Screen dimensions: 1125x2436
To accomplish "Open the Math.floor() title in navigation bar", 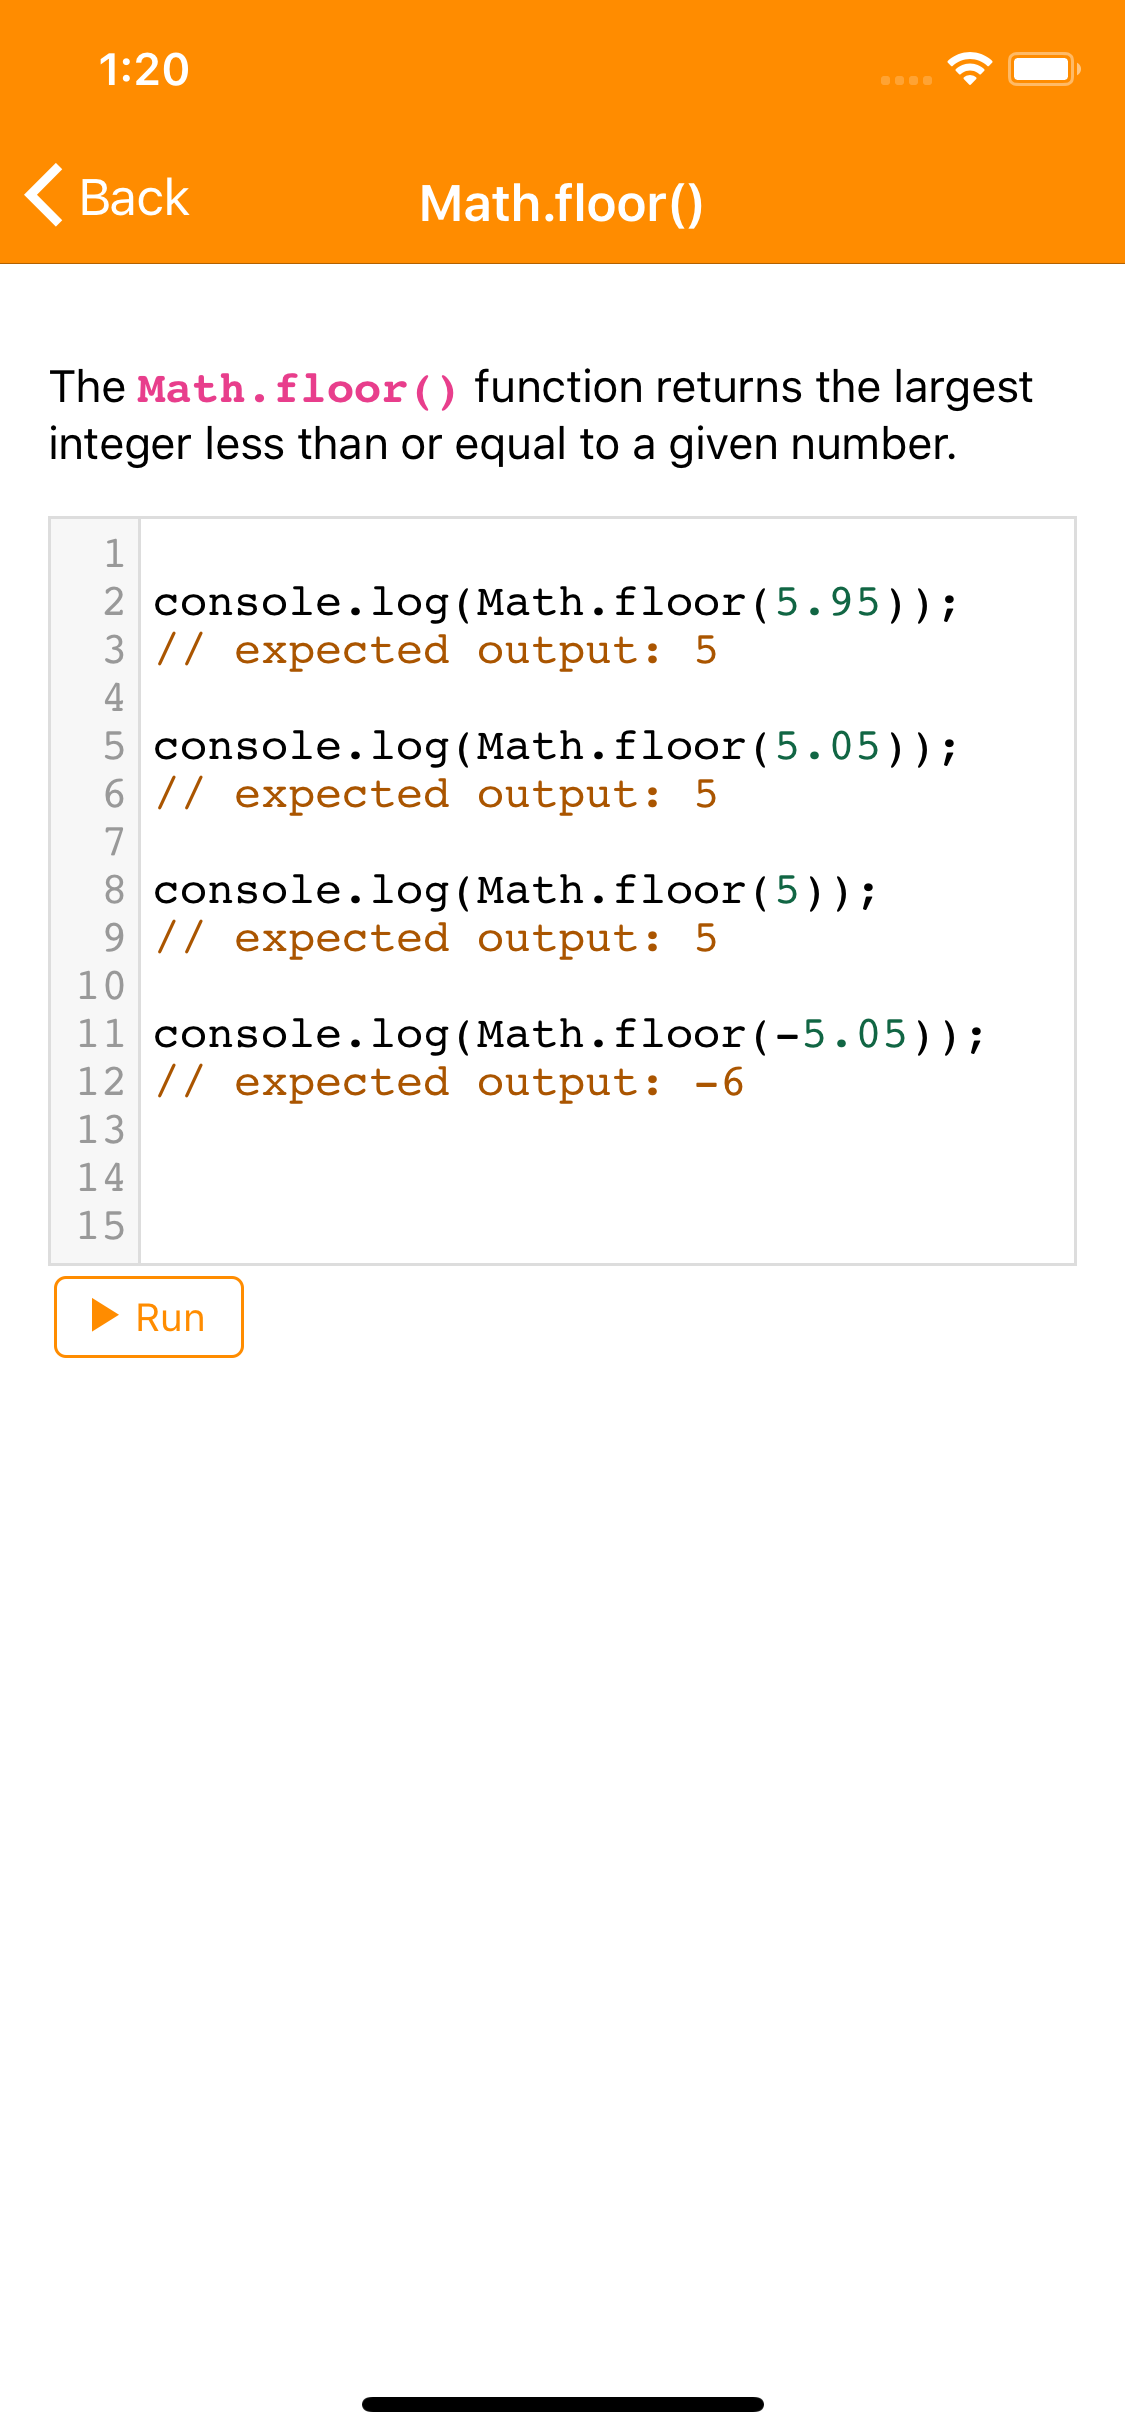I will [x=562, y=203].
